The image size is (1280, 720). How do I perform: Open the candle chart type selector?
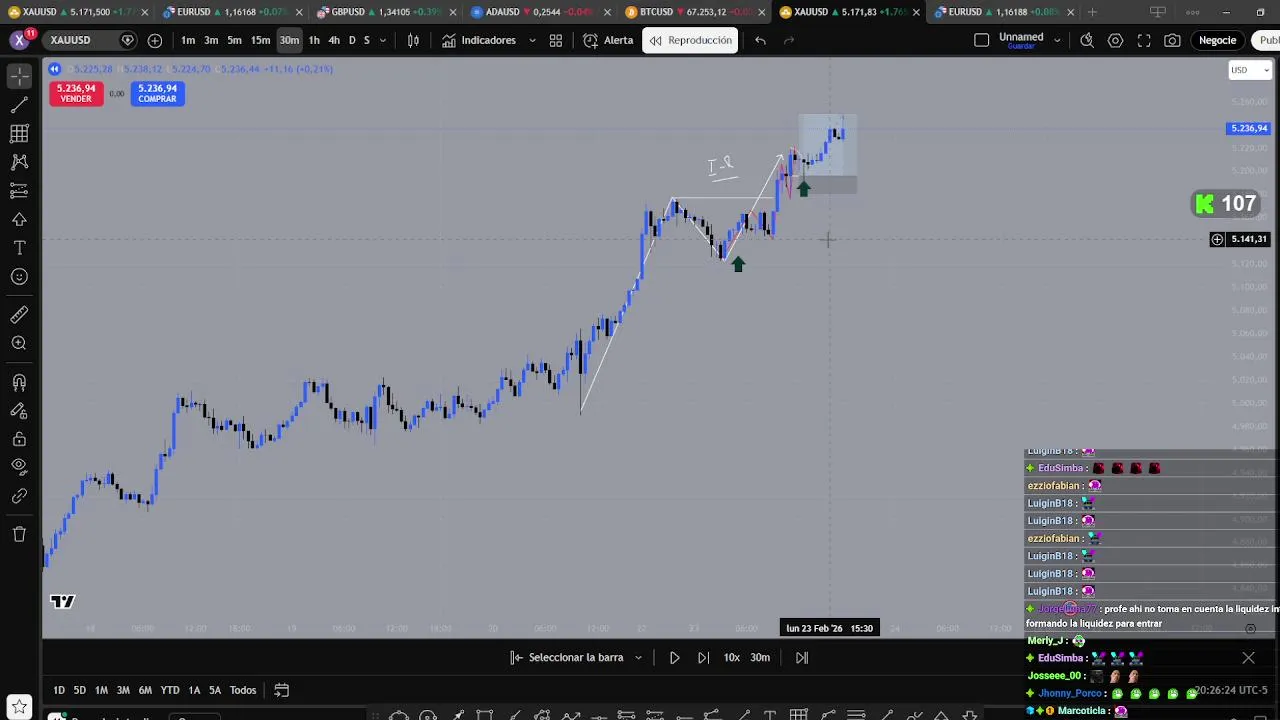coord(413,40)
